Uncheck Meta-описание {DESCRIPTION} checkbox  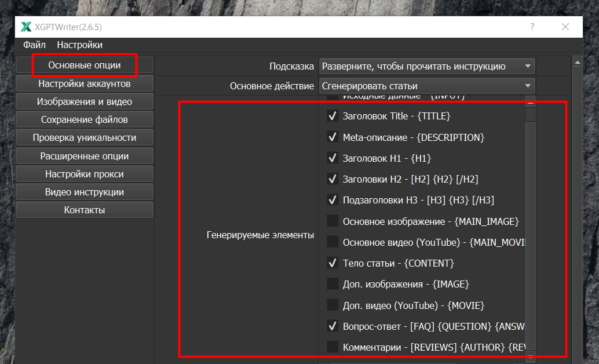point(332,137)
